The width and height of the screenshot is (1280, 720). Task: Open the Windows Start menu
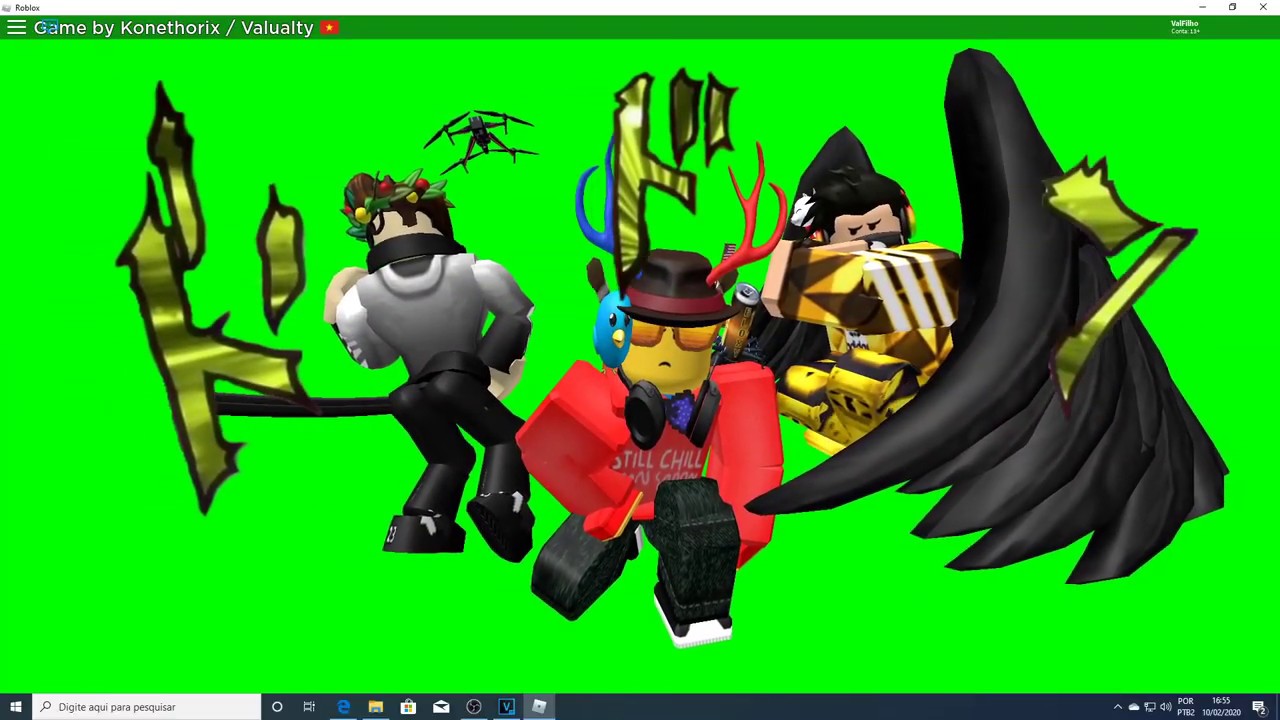point(16,707)
